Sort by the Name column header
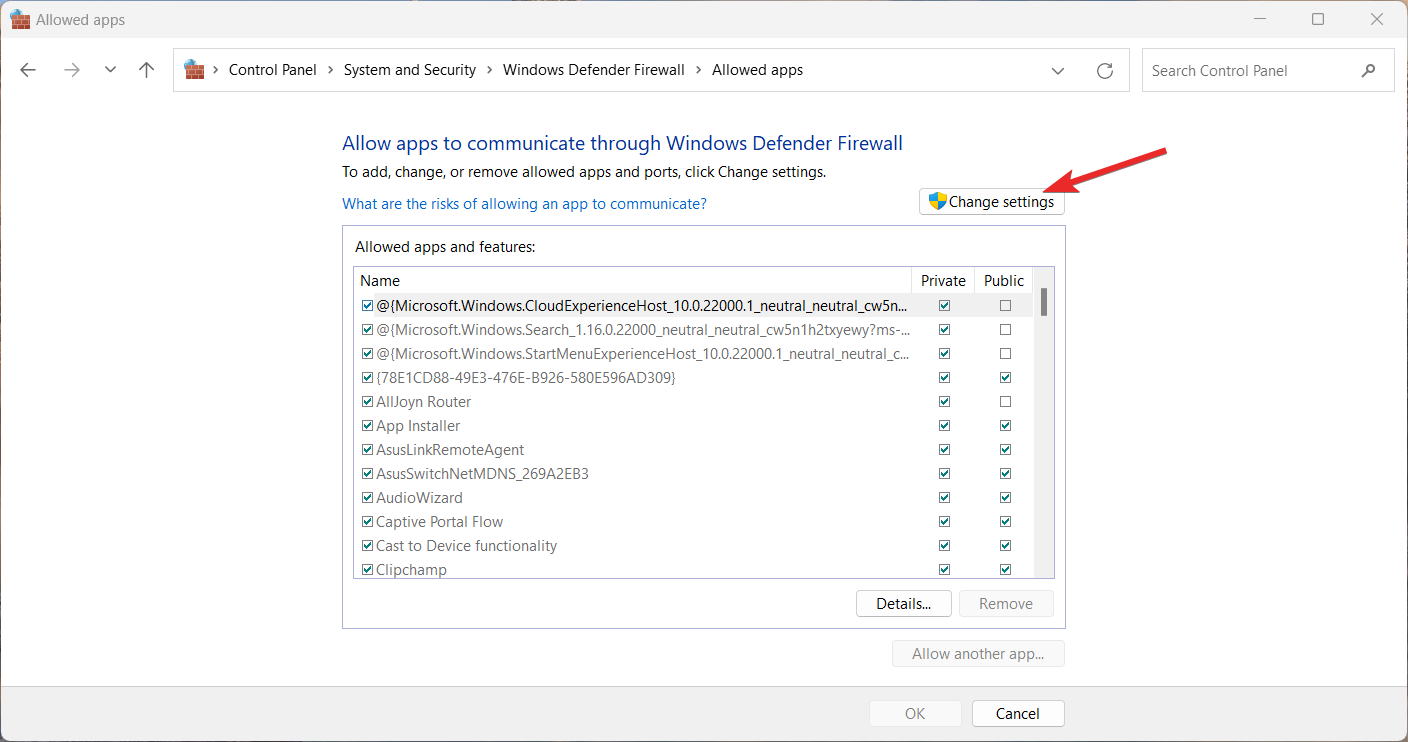Screen dimensions: 1408x742 (632, 281)
